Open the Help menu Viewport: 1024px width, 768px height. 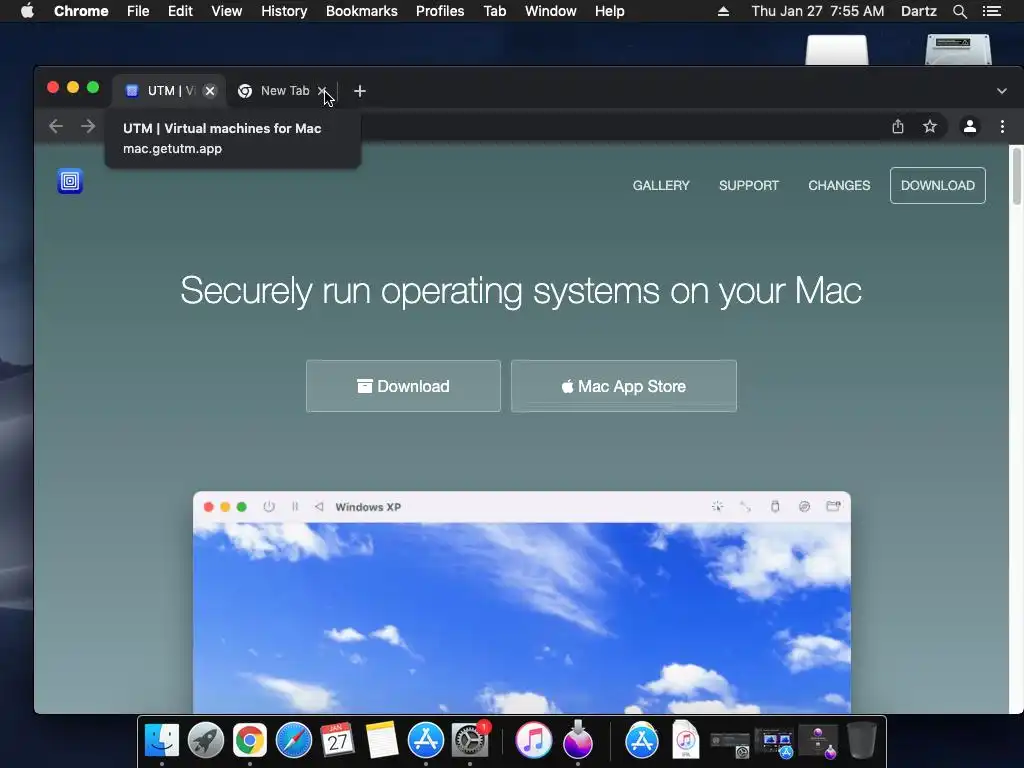(609, 11)
